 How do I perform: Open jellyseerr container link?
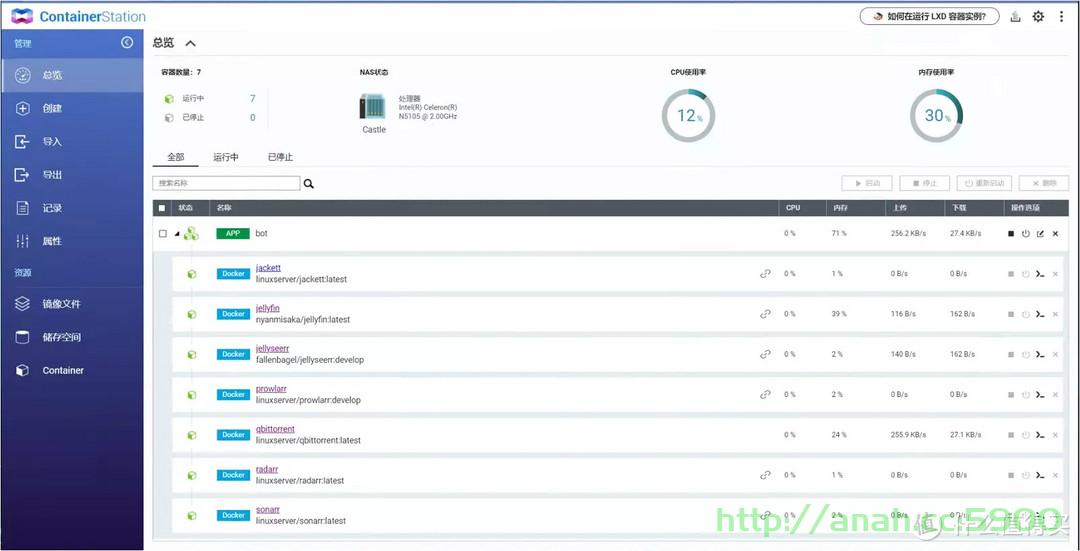(x=272, y=349)
